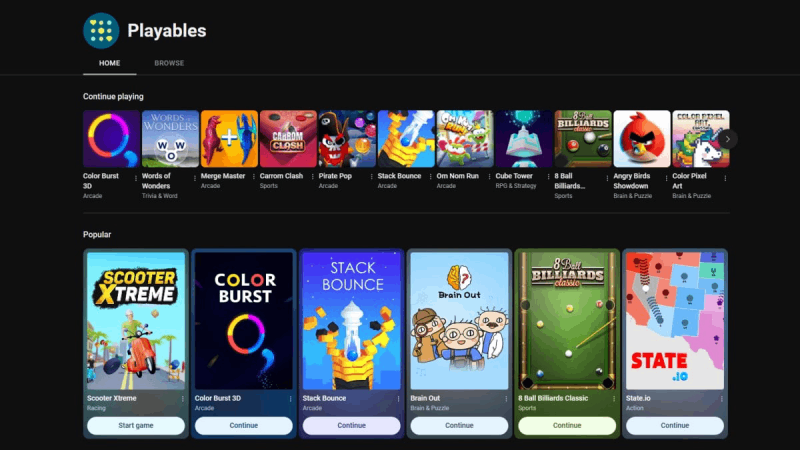The width and height of the screenshot is (800, 450).
Task: Continue playing State.io
Action: (x=674, y=426)
